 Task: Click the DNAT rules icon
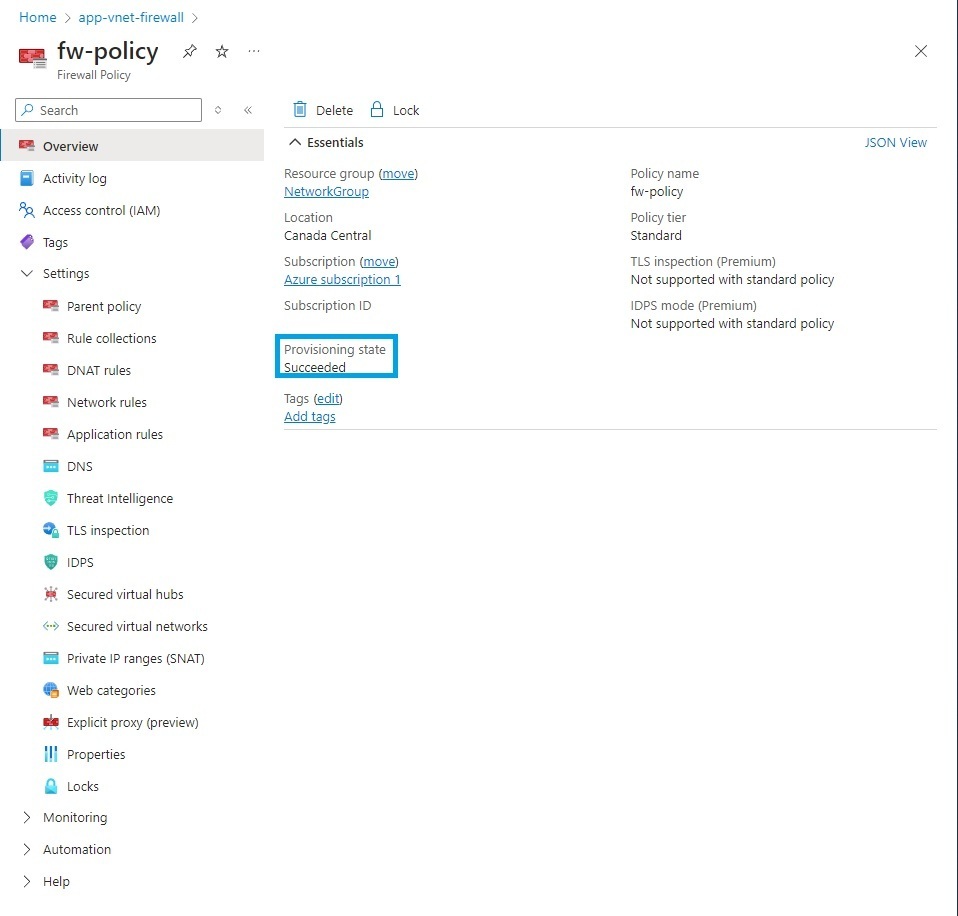tap(51, 370)
